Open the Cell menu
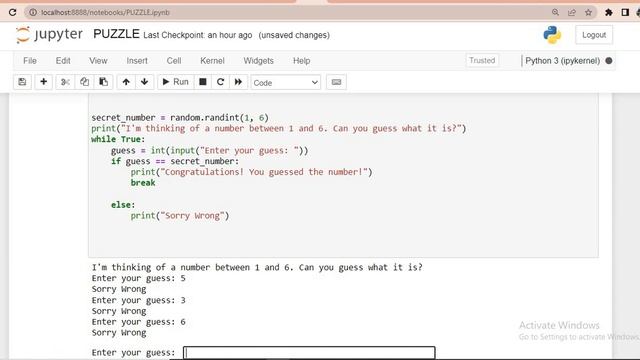The image size is (640, 360). [x=174, y=61]
